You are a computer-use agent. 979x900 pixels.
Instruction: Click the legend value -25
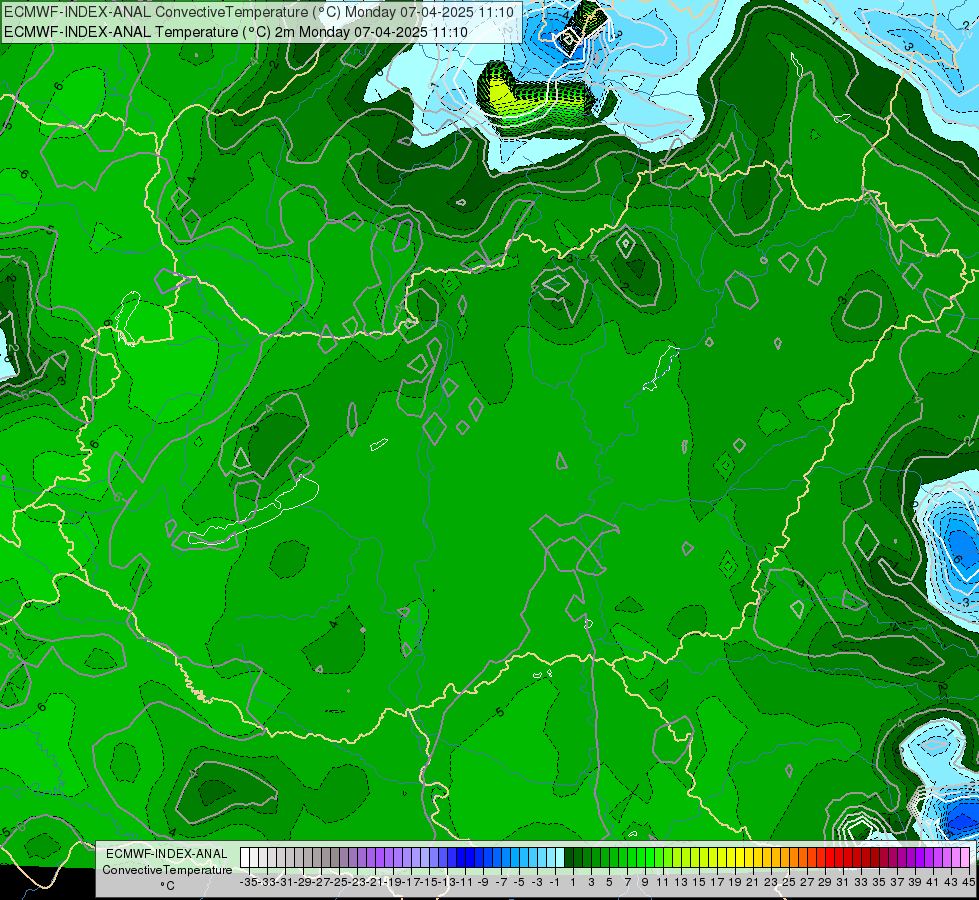[x=339, y=882]
